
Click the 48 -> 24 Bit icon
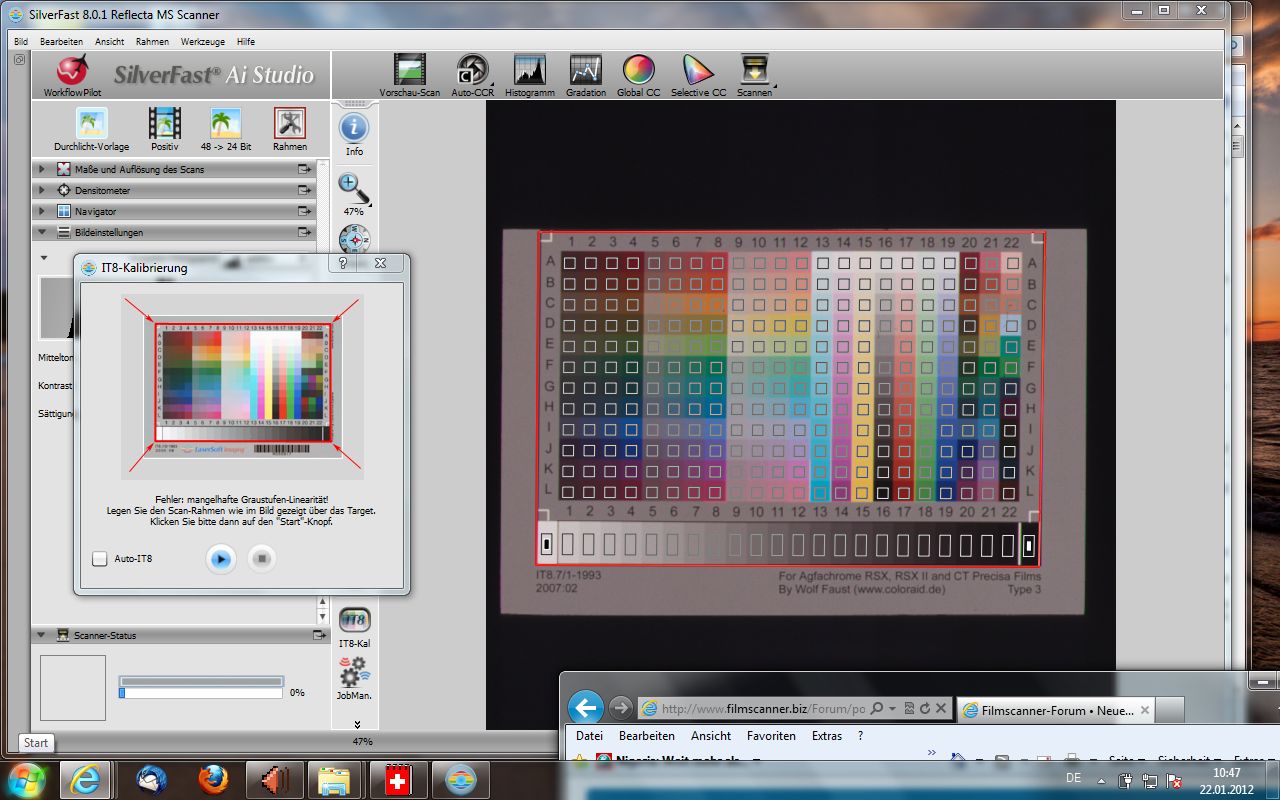coord(226,124)
